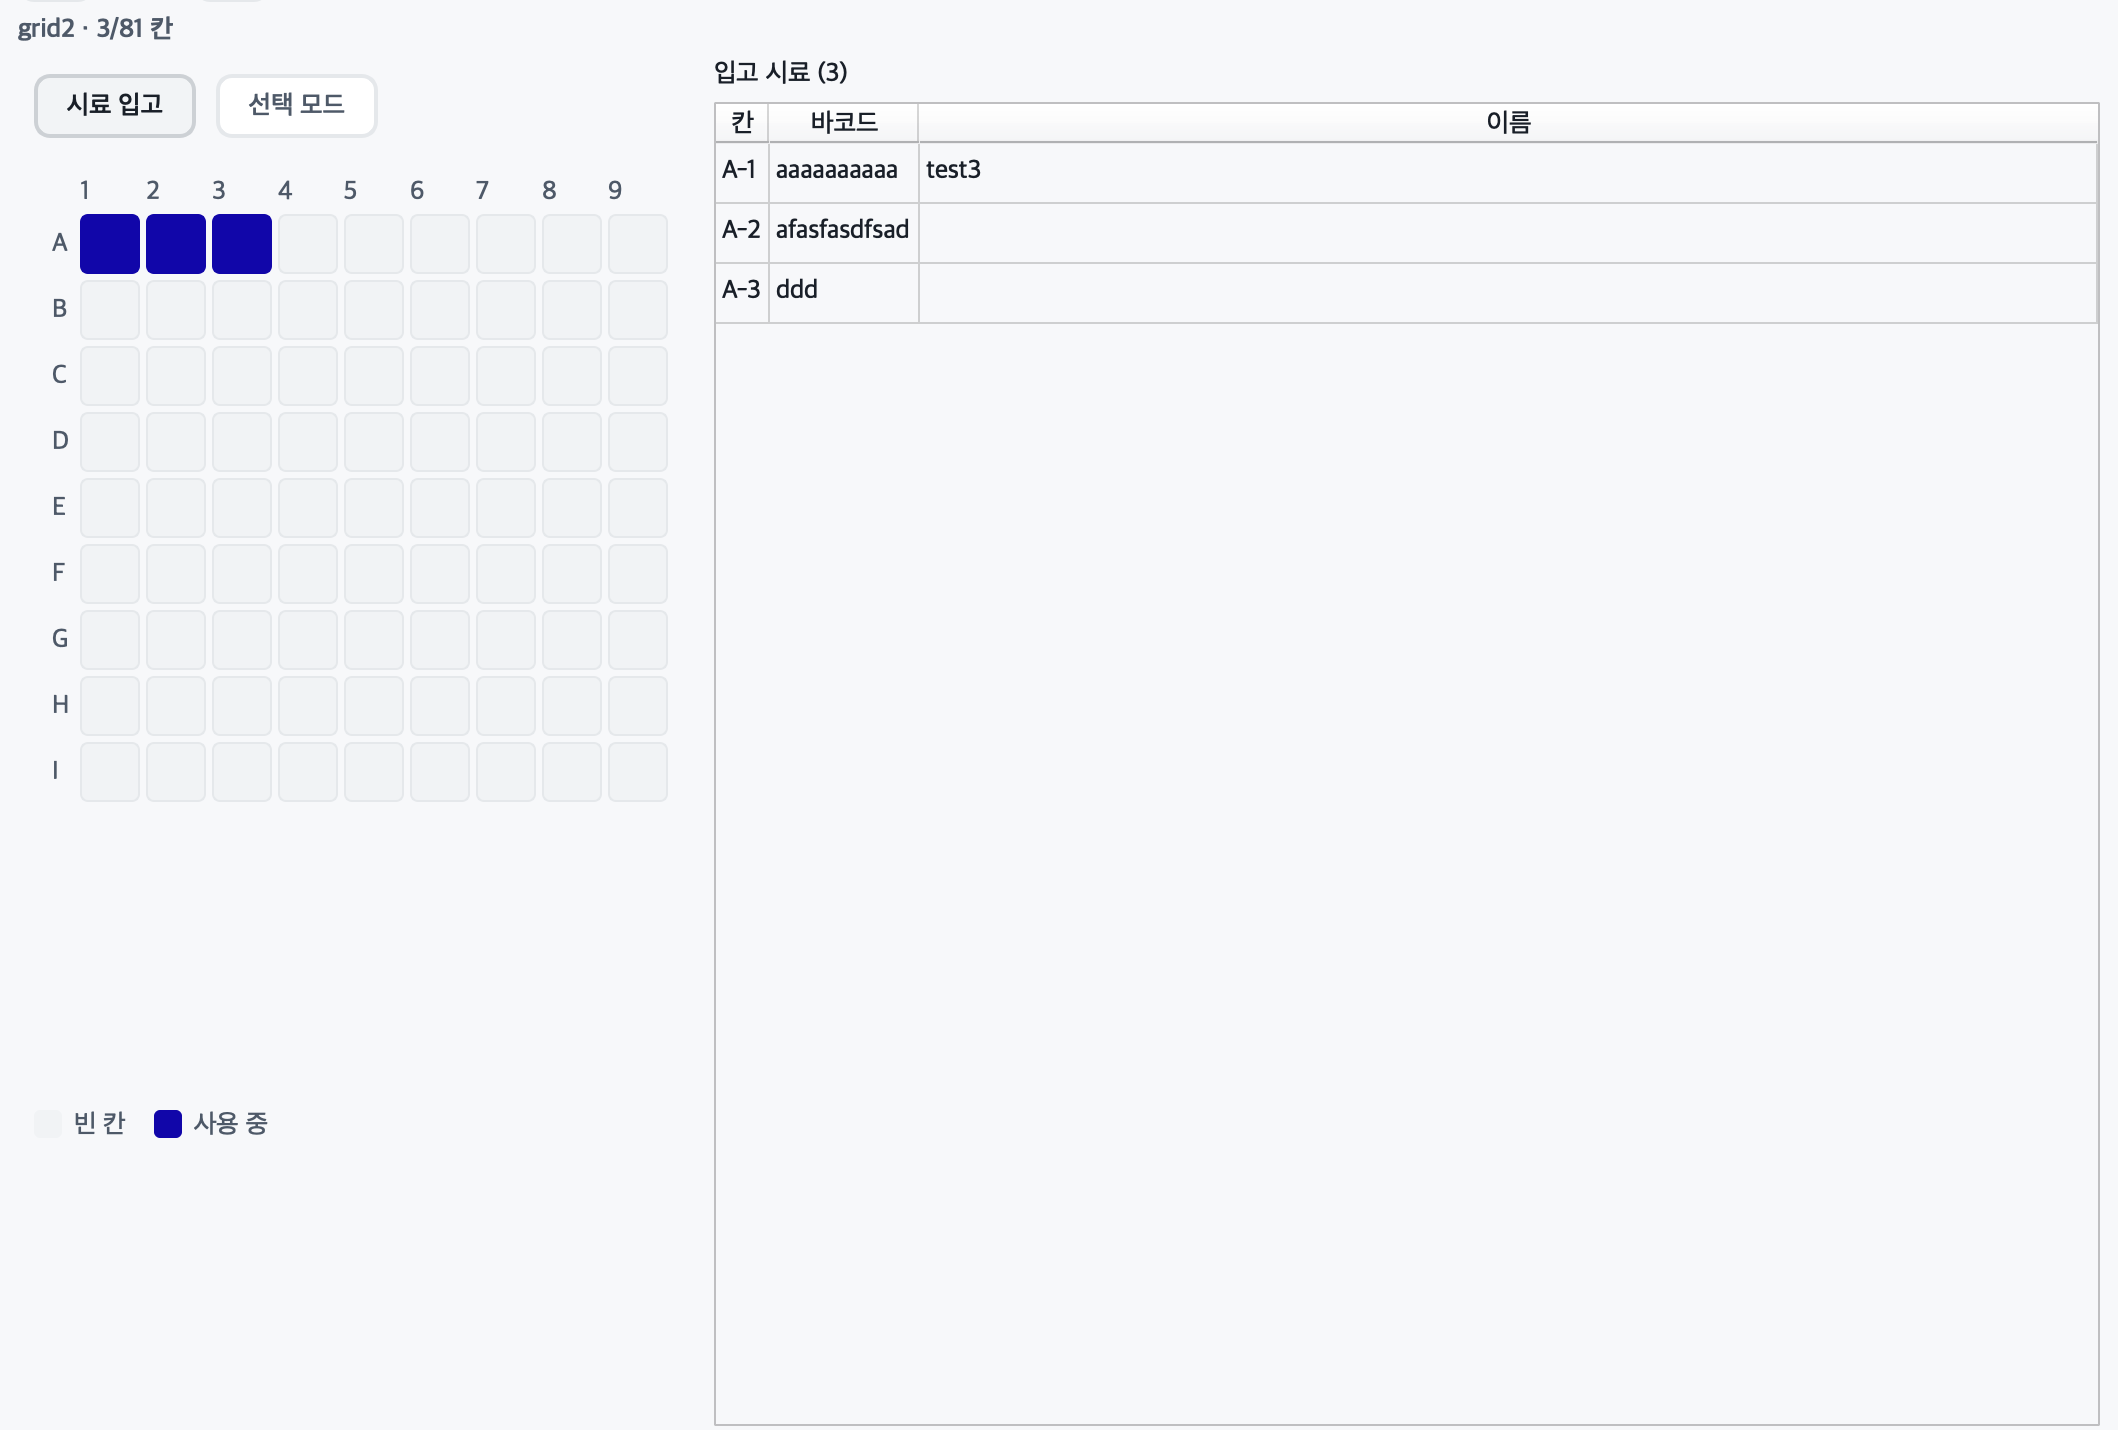Select occupied grid cell A-1
2118x1430 pixels.
(110, 244)
